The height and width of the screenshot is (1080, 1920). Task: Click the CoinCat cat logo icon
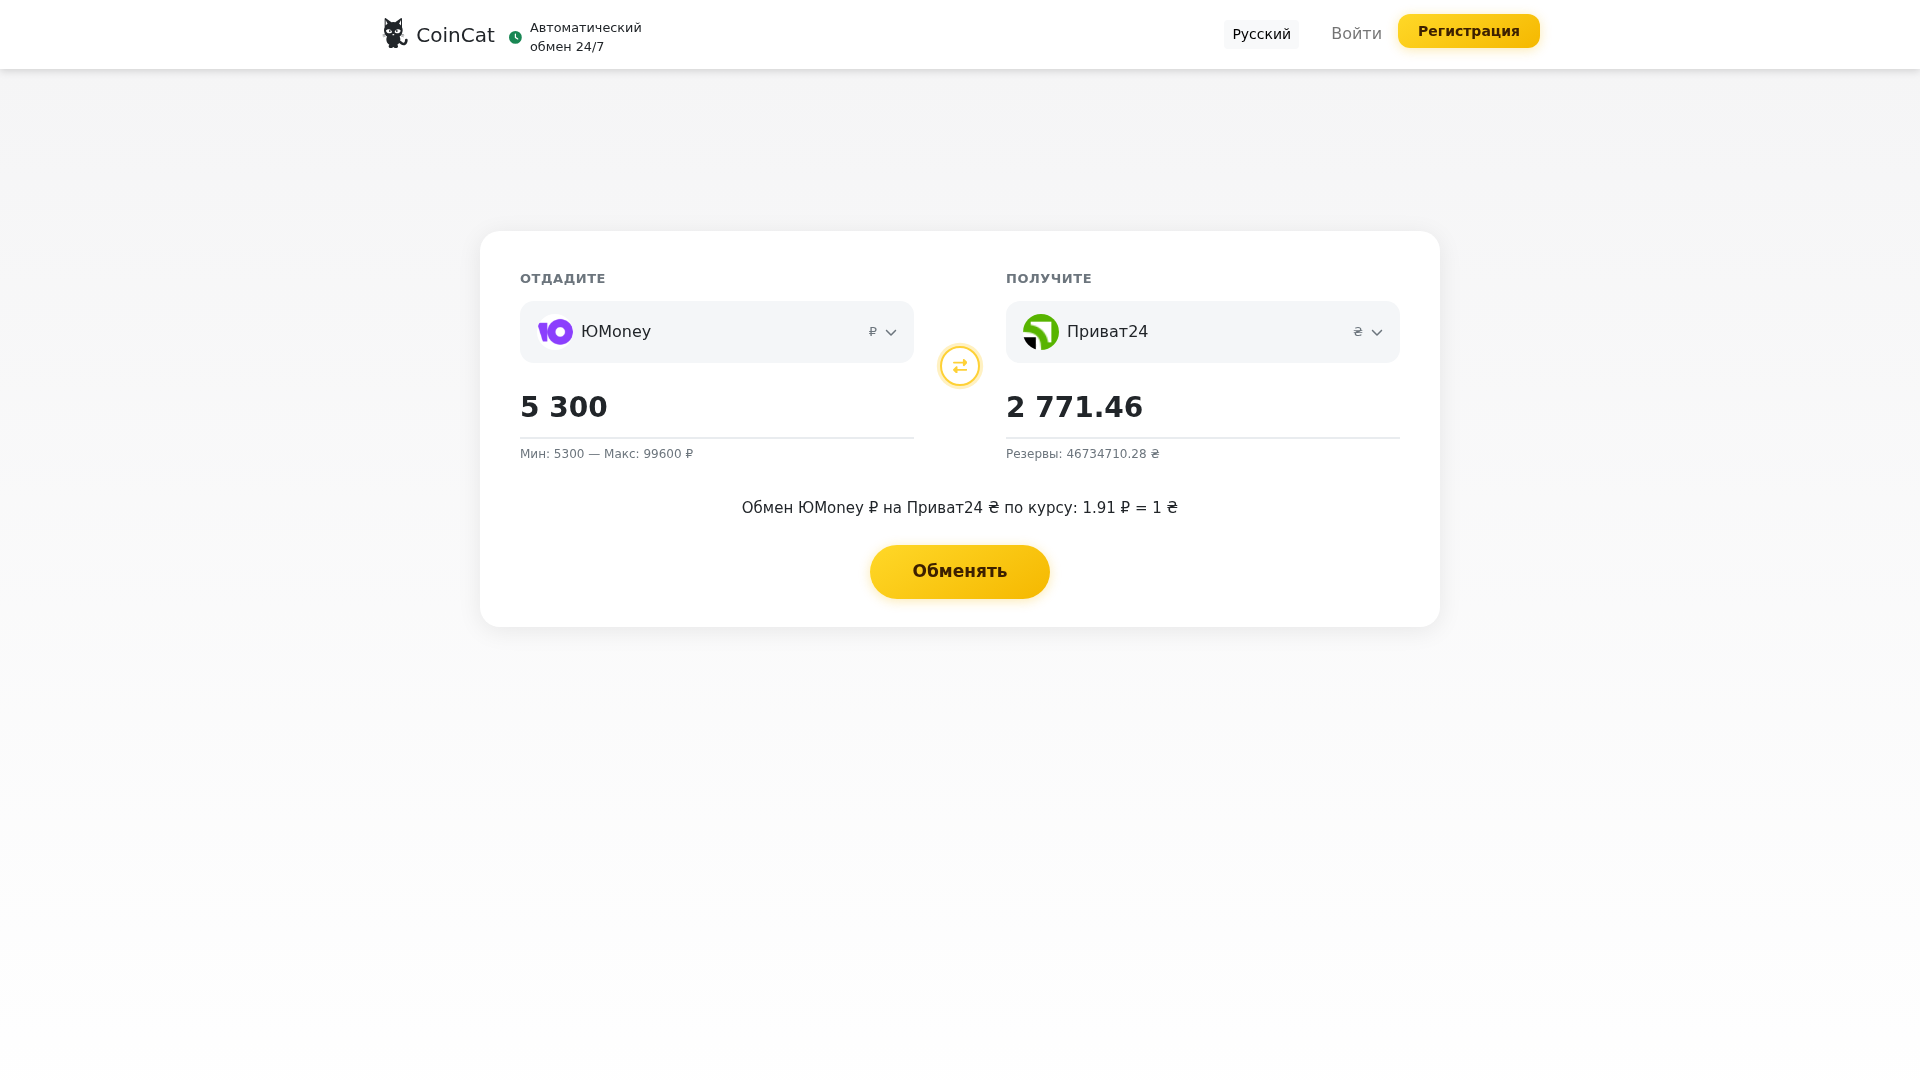(395, 33)
